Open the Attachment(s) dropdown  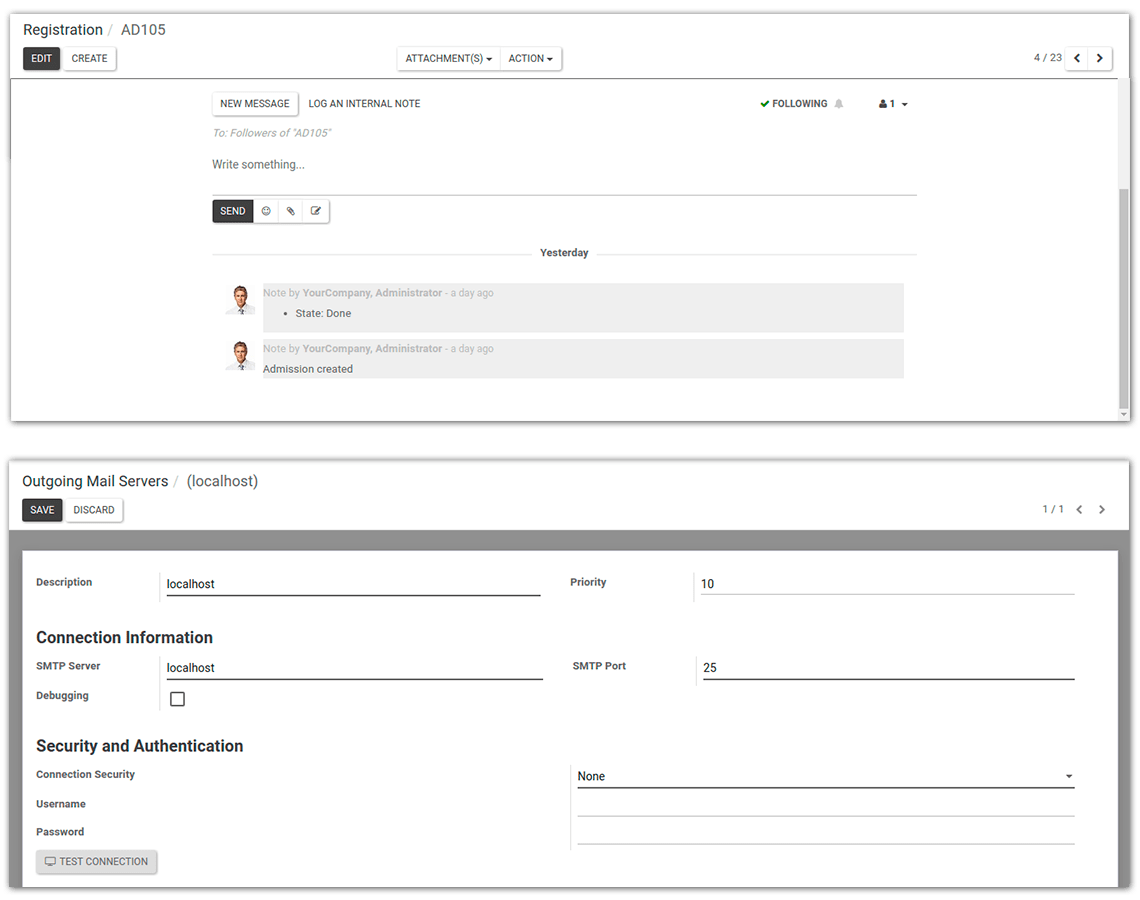(447, 58)
